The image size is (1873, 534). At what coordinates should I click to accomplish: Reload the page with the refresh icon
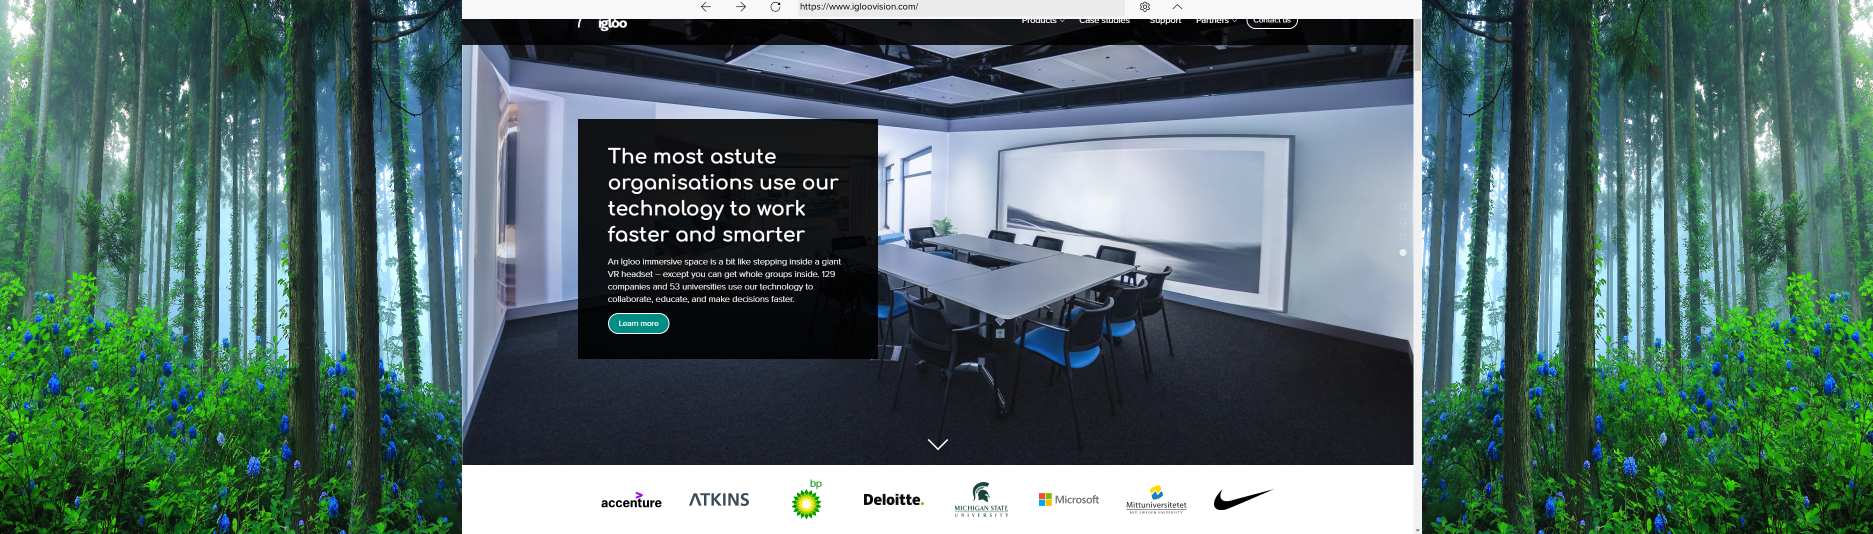click(775, 7)
